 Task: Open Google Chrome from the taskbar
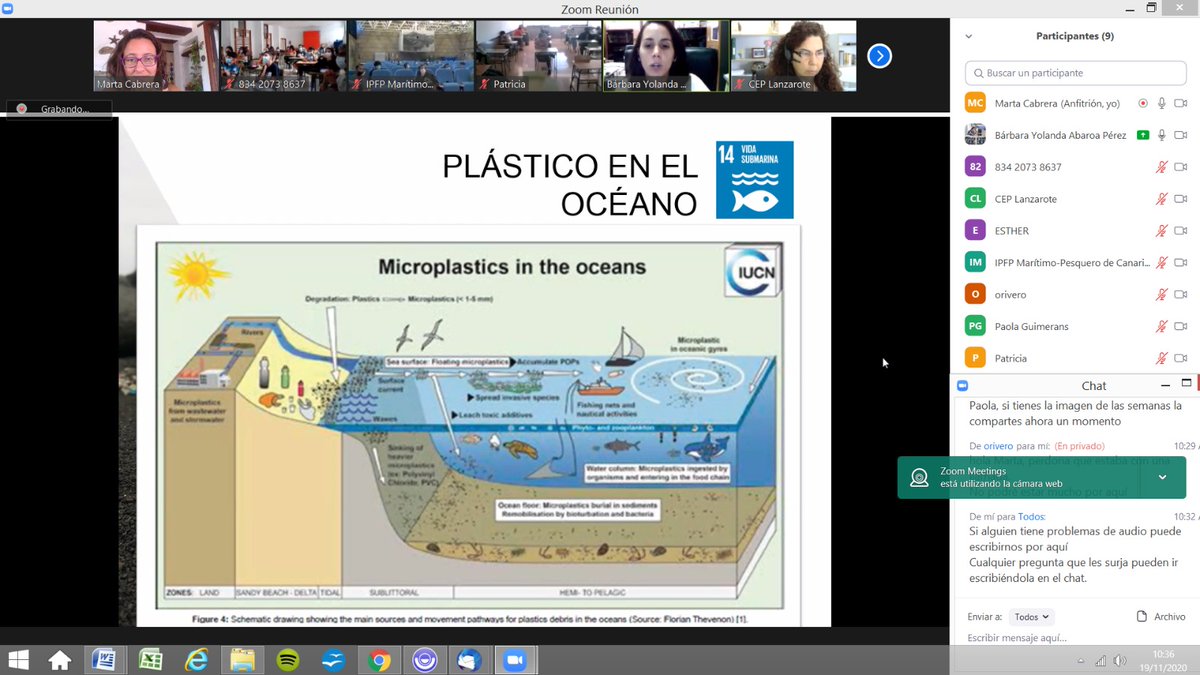coord(378,660)
